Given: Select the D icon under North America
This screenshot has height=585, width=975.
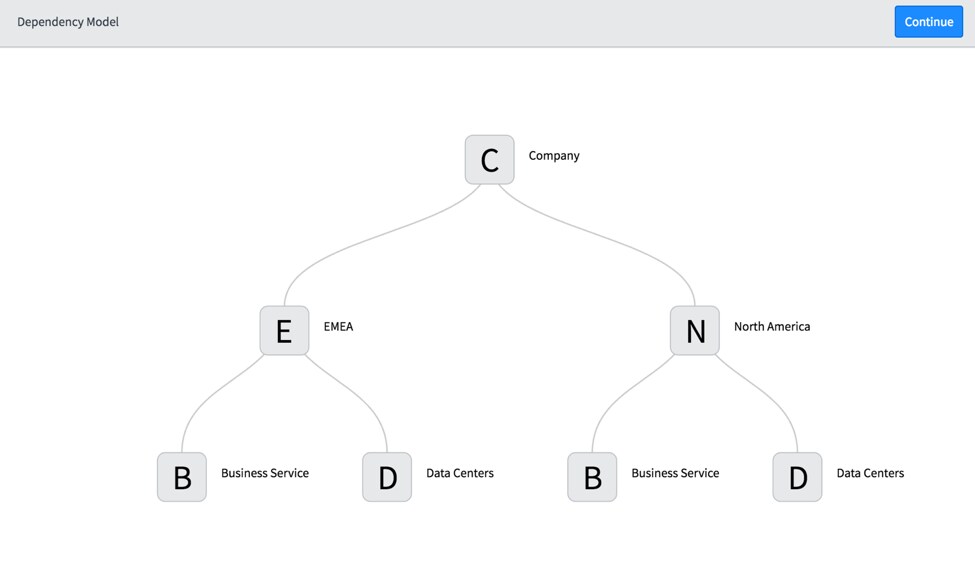Looking at the screenshot, I should pyautogui.click(x=797, y=477).
